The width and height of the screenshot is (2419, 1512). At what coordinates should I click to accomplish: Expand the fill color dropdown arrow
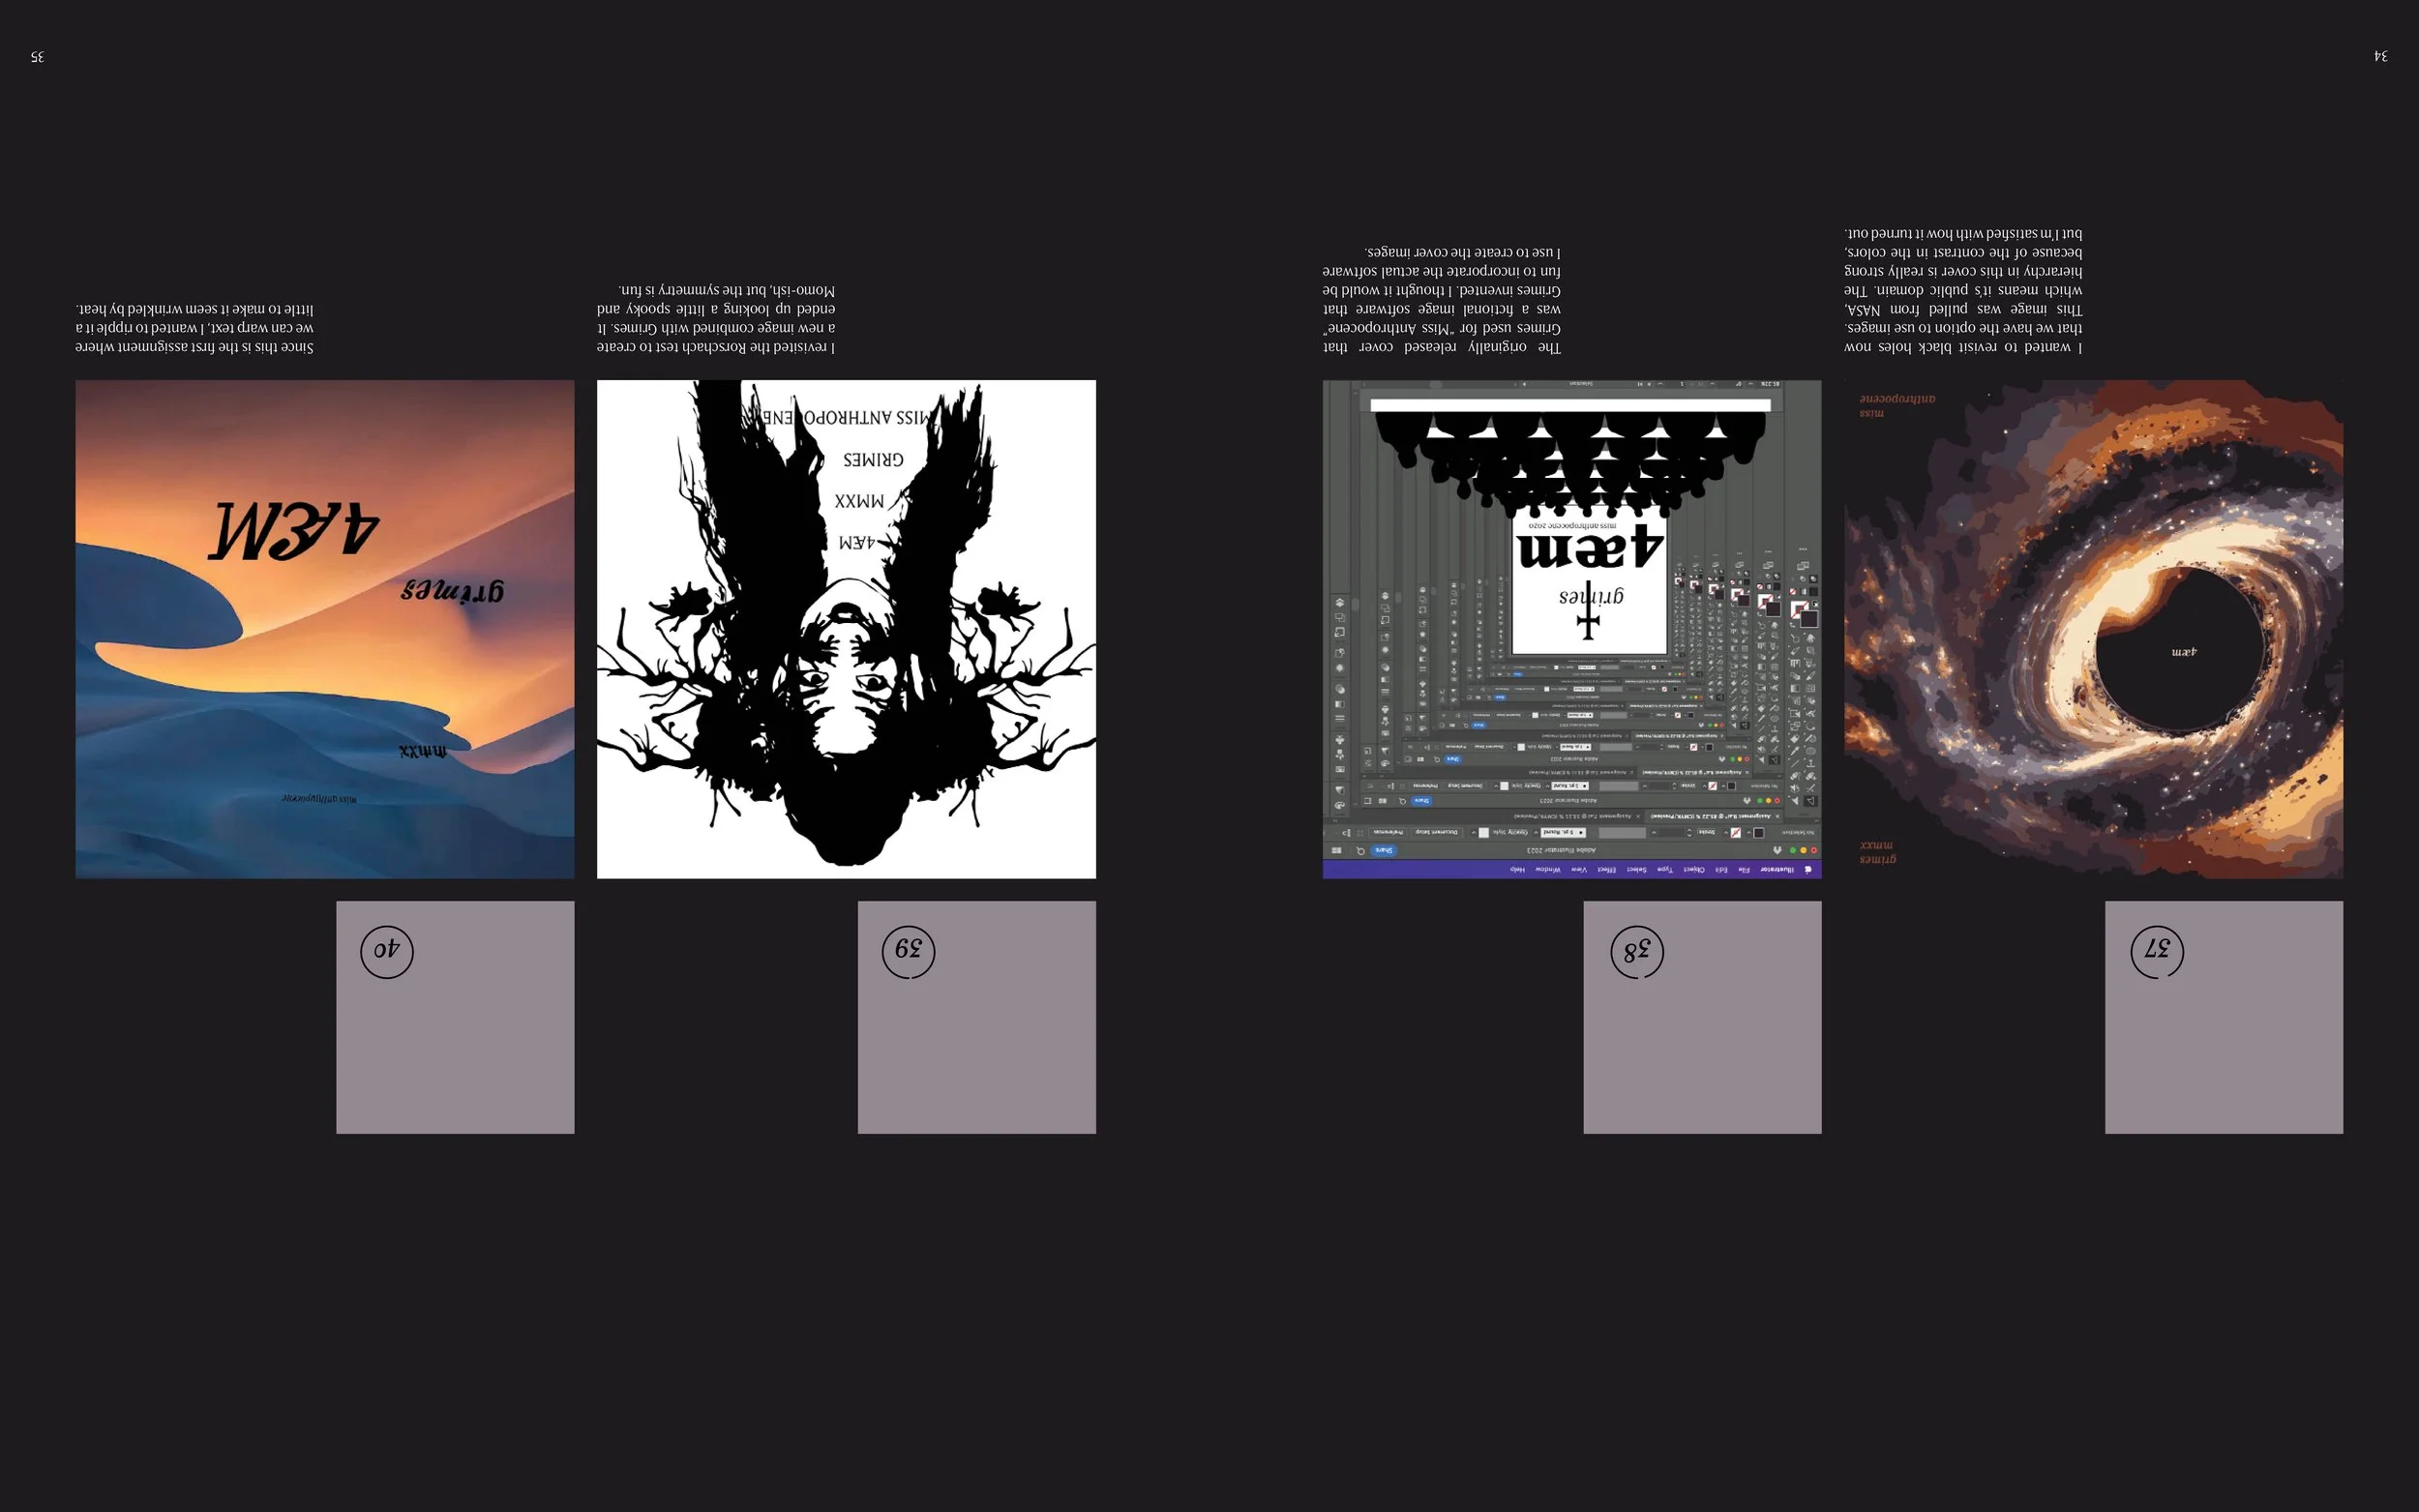pyautogui.click(x=1749, y=833)
